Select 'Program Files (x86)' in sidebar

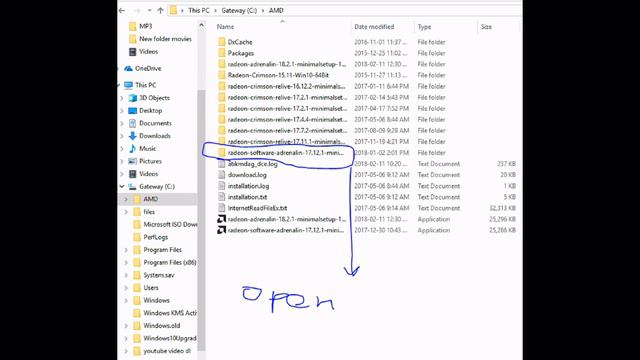point(170,262)
